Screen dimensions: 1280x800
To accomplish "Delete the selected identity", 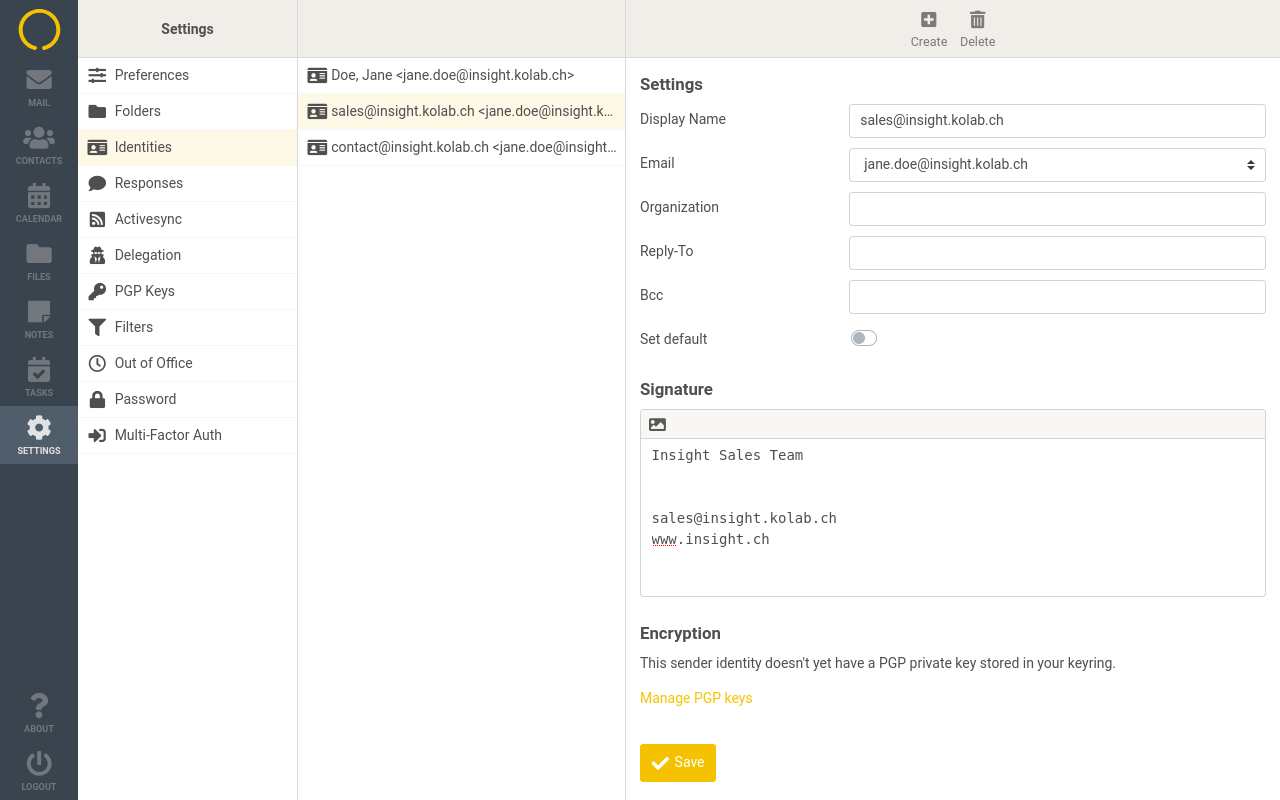I will click(x=978, y=29).
